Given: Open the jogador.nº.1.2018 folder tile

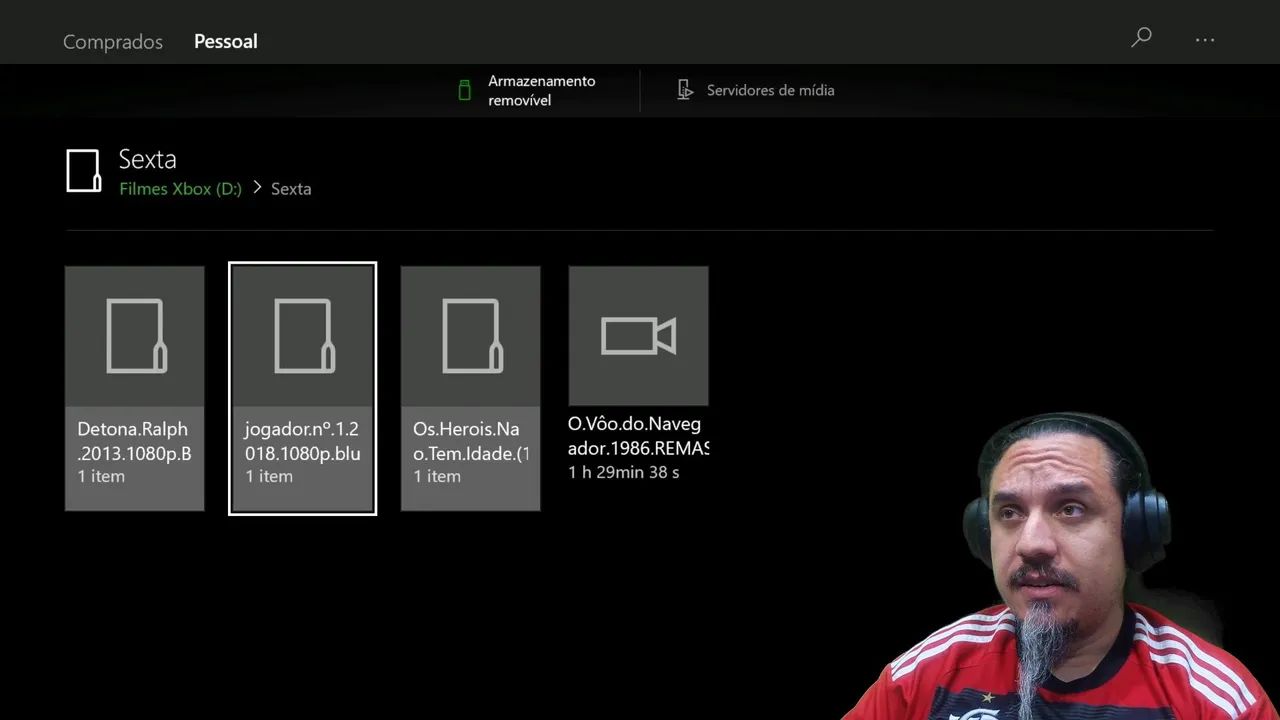Looking at the screenshot, I should (303, 388).
